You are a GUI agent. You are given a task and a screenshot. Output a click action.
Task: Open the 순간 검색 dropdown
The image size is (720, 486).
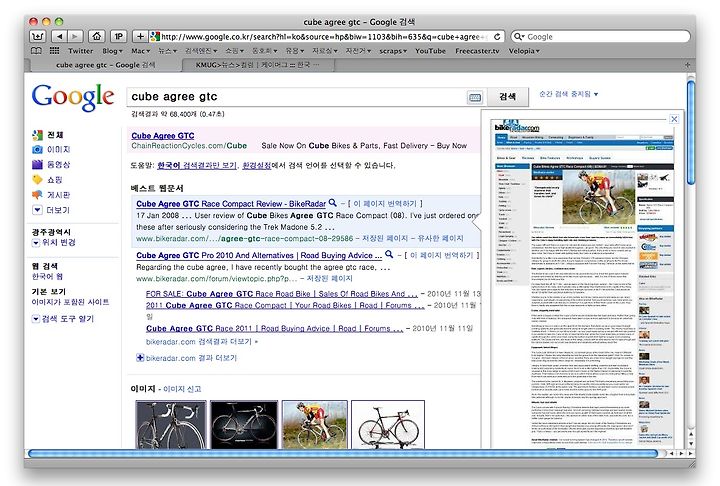(568, 94)
